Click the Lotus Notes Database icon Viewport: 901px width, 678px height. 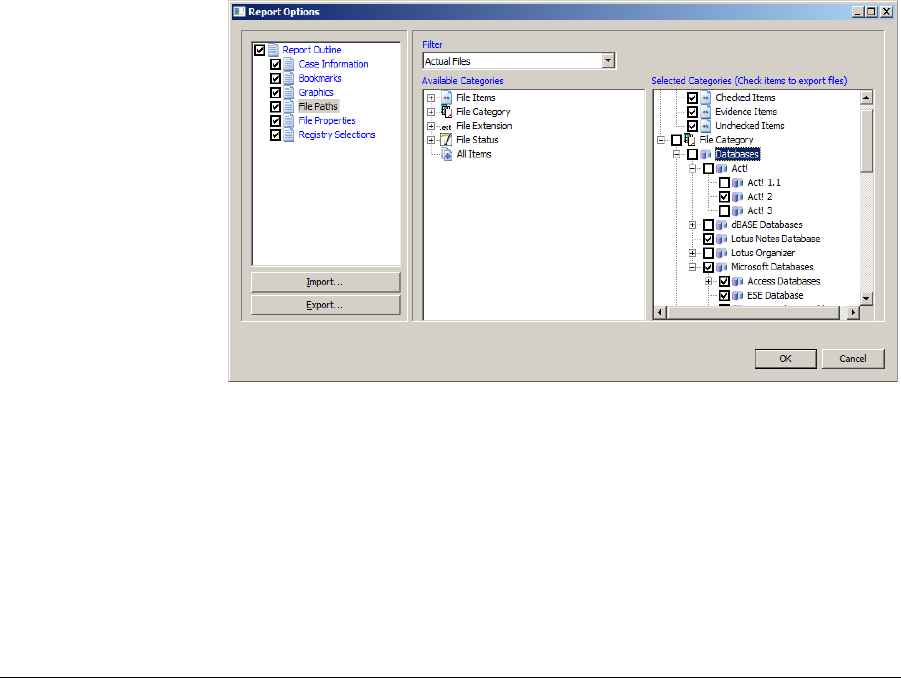pos(722,239)
